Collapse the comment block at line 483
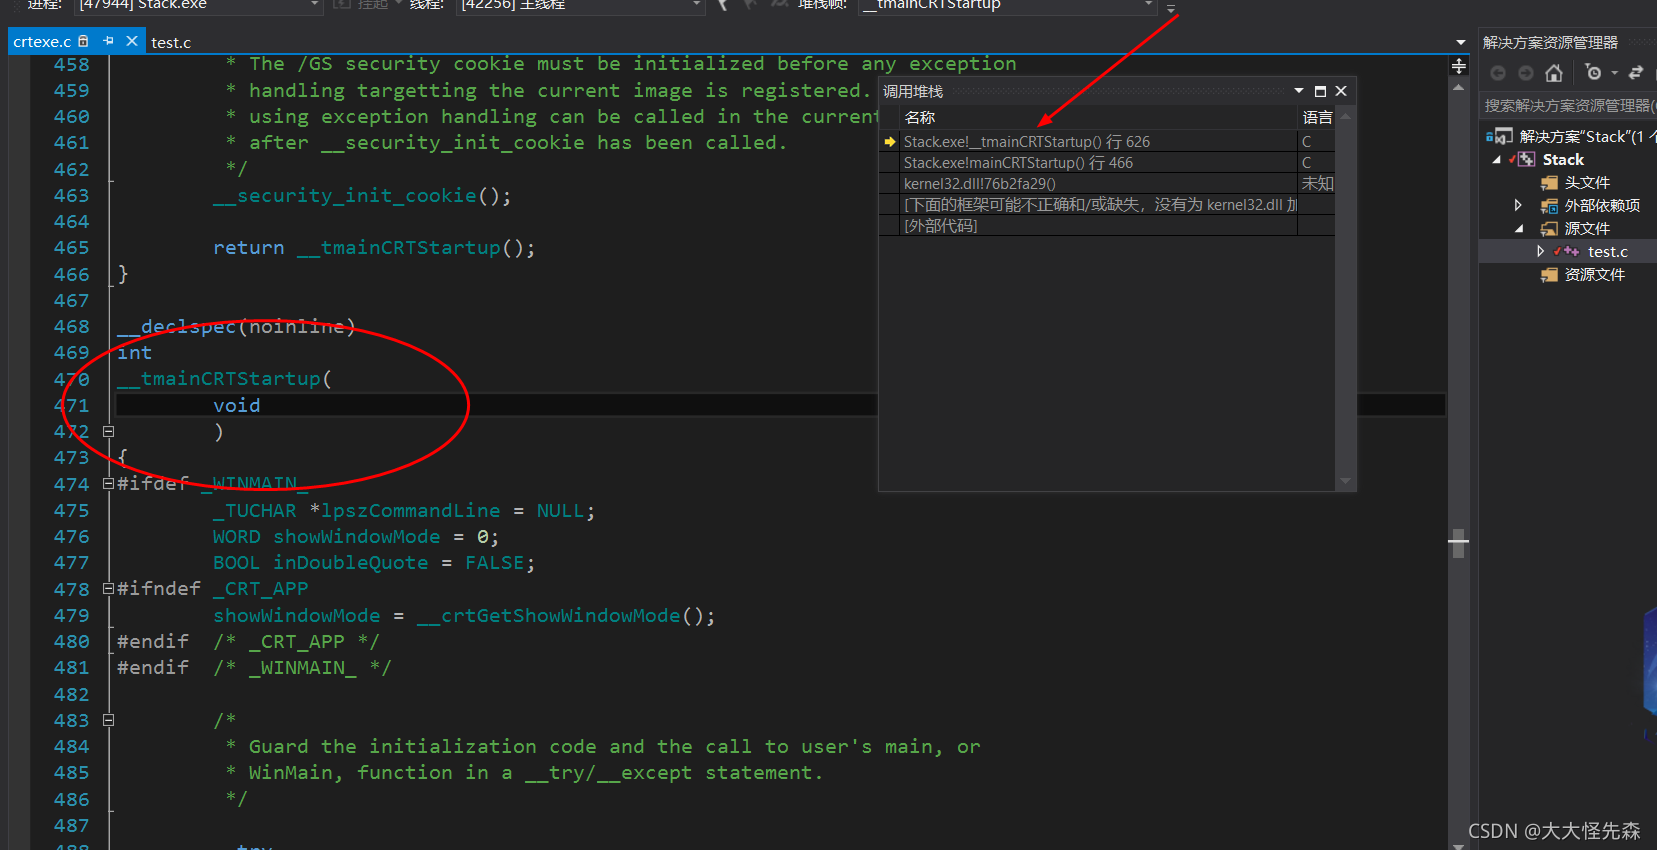This screenshot has height=850, width=1657. [x=108, y=720]
